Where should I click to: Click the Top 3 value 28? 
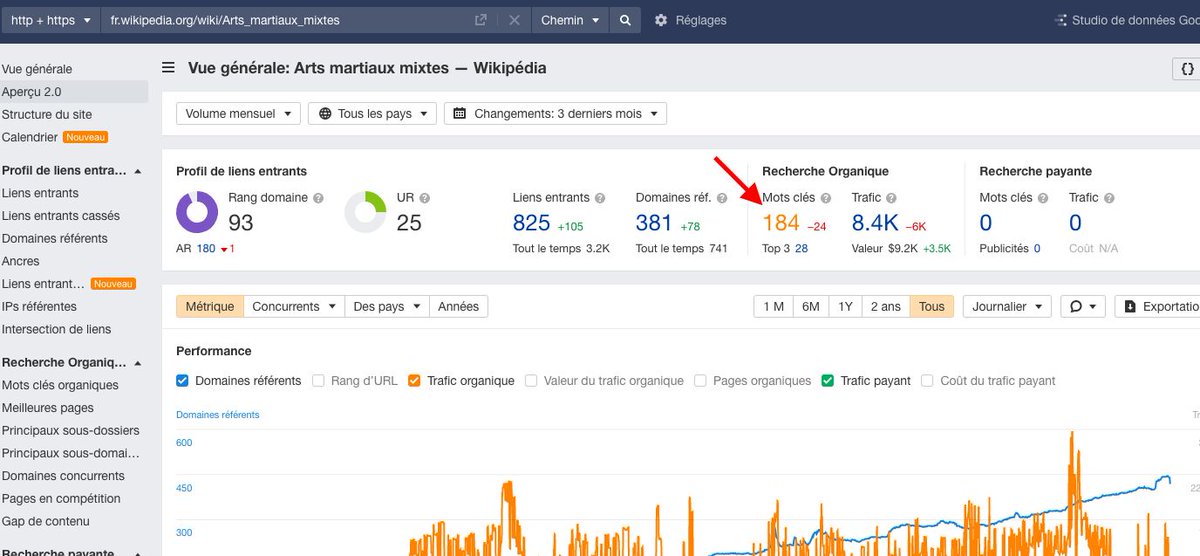(802, 249)
